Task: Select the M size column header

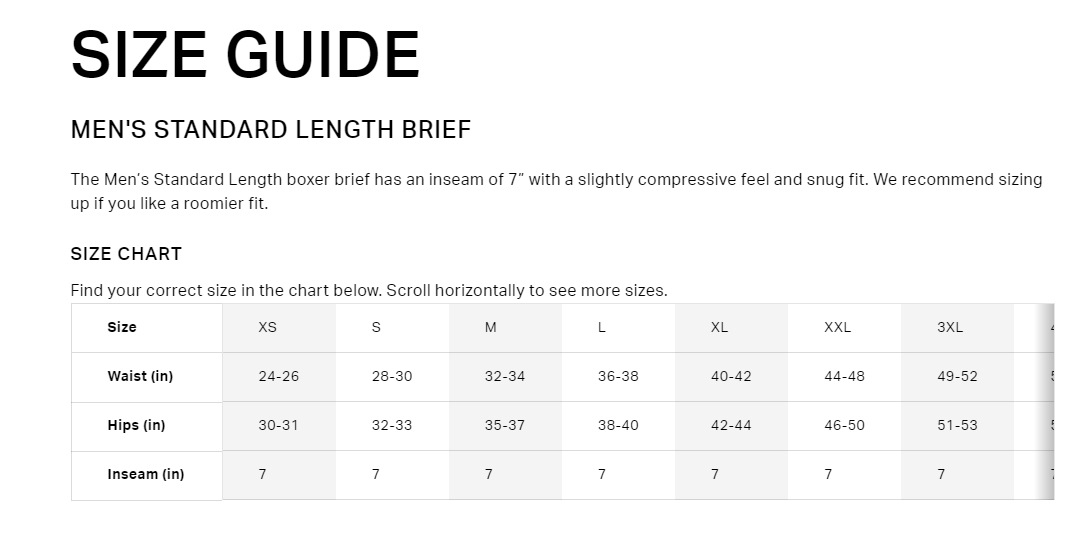Action: coord(490,328)
